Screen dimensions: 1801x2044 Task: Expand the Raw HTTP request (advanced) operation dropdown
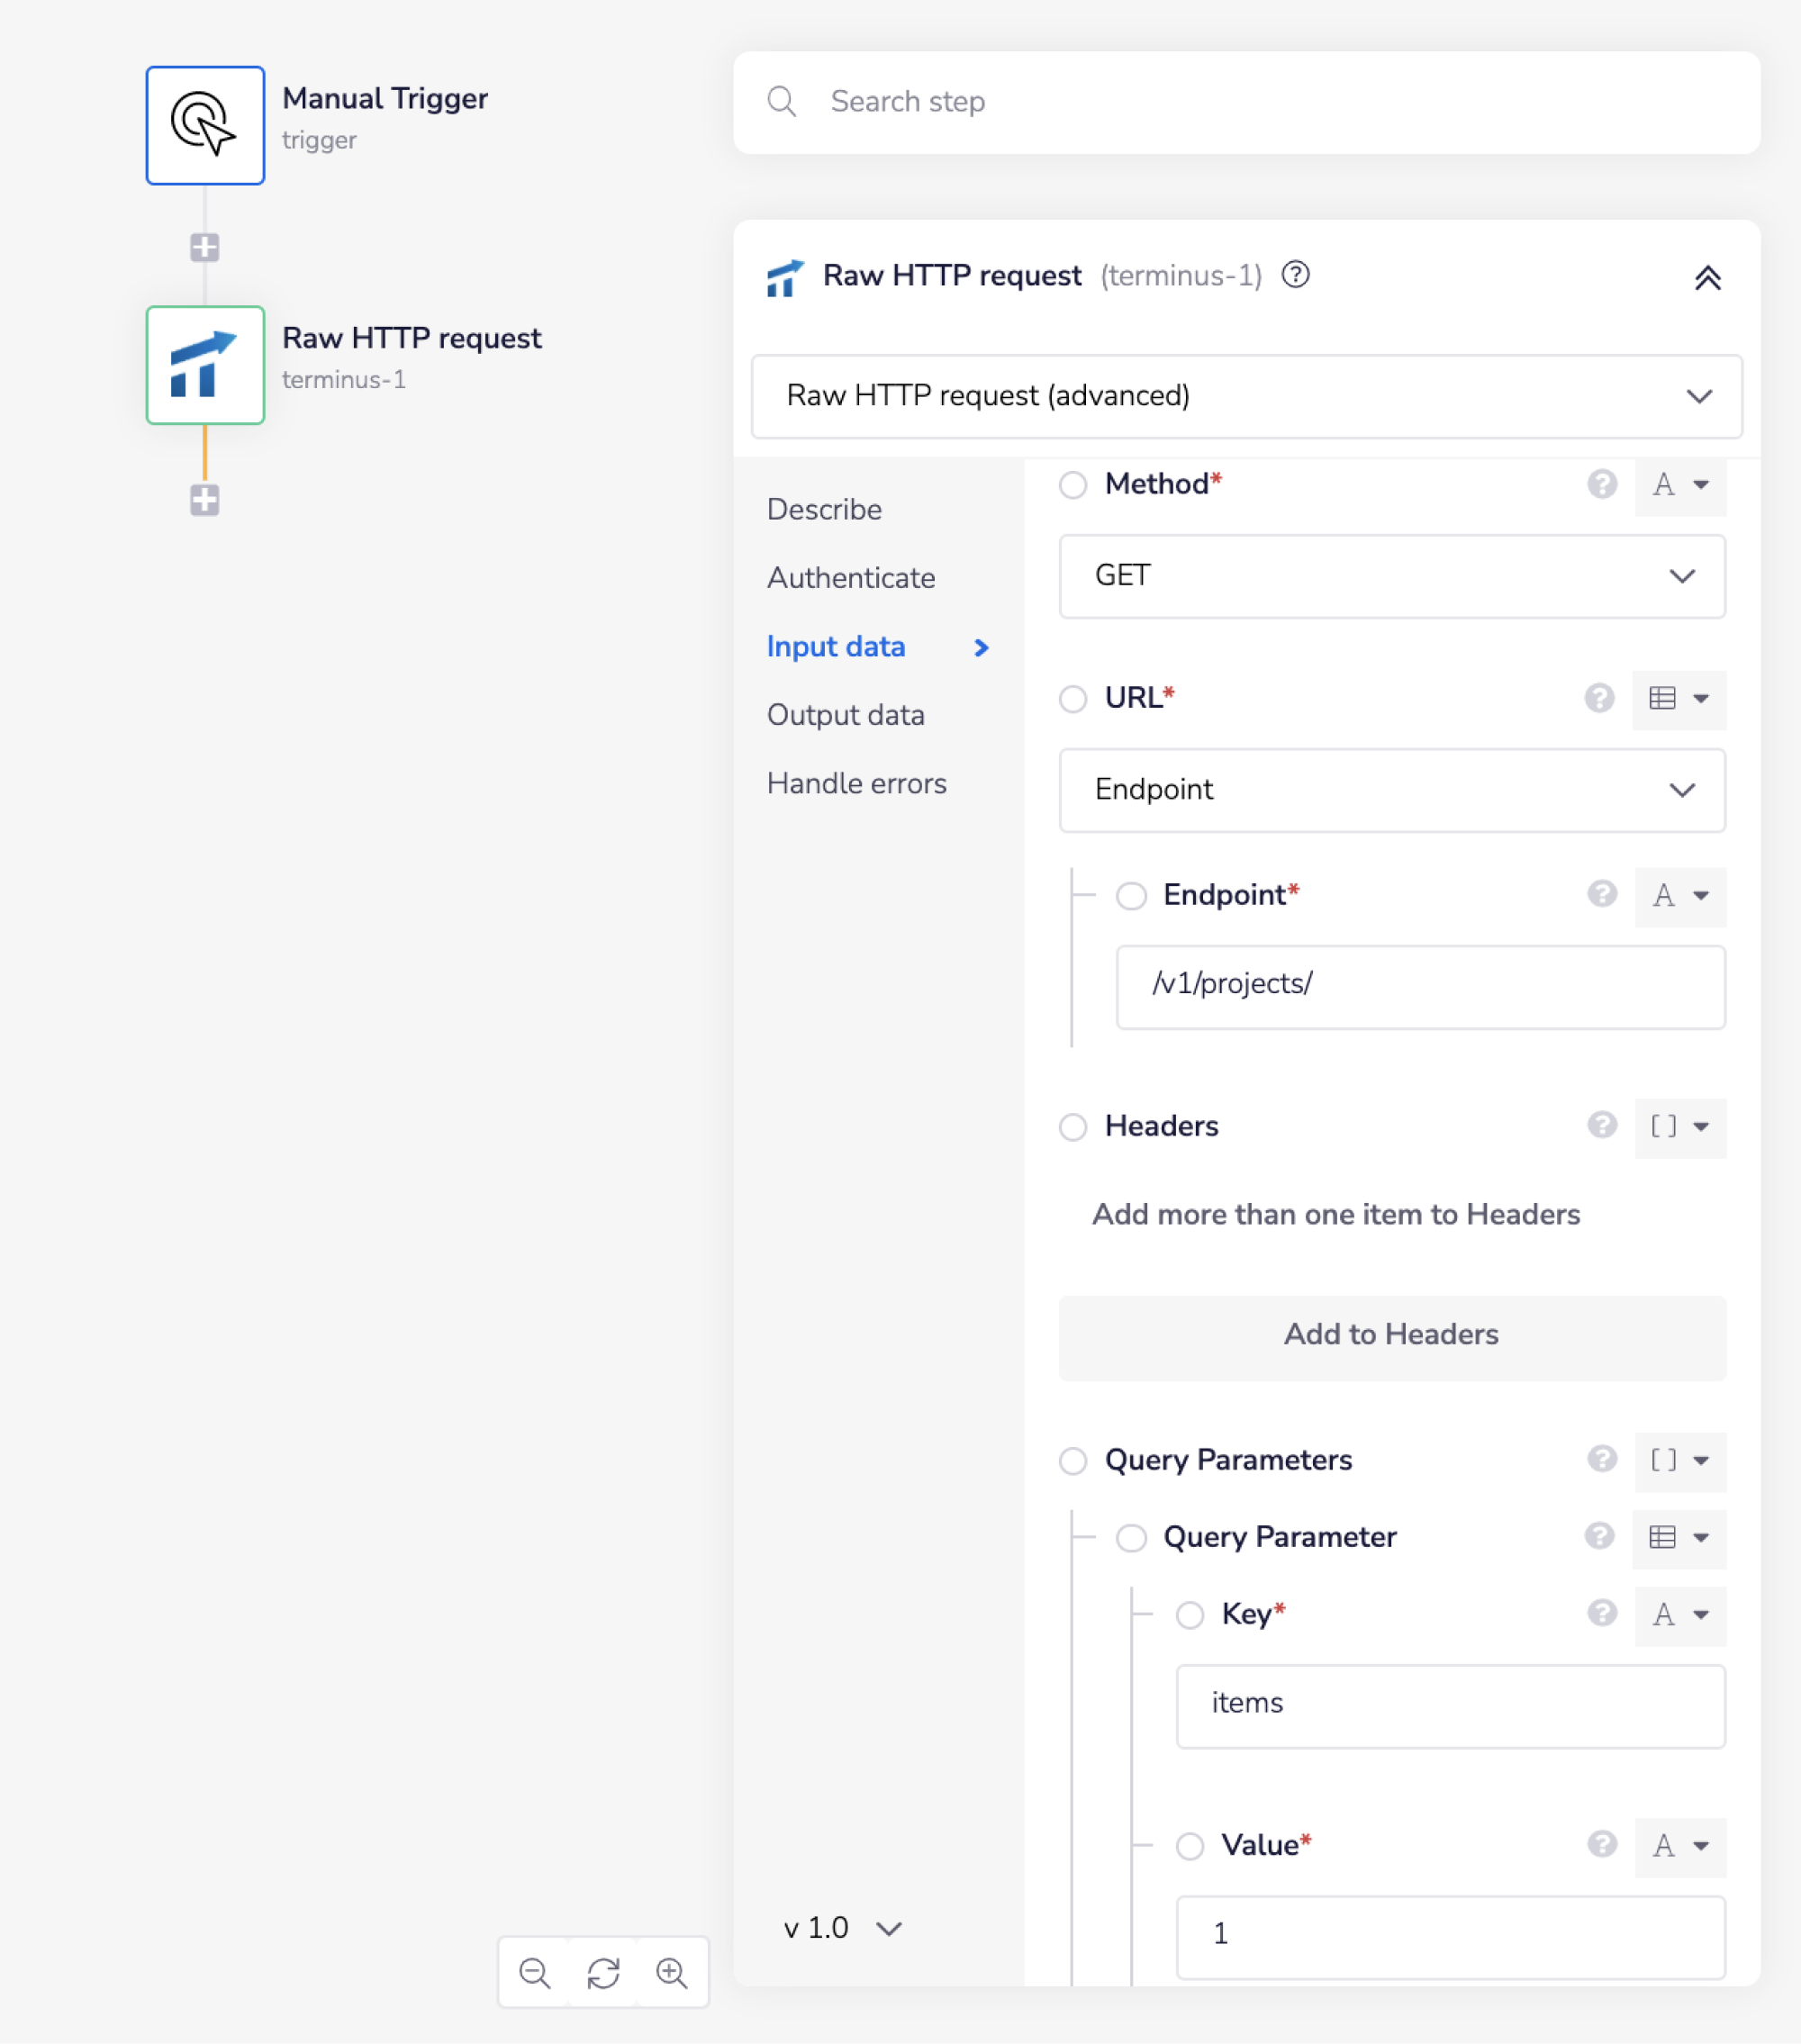click(1246, 396)
